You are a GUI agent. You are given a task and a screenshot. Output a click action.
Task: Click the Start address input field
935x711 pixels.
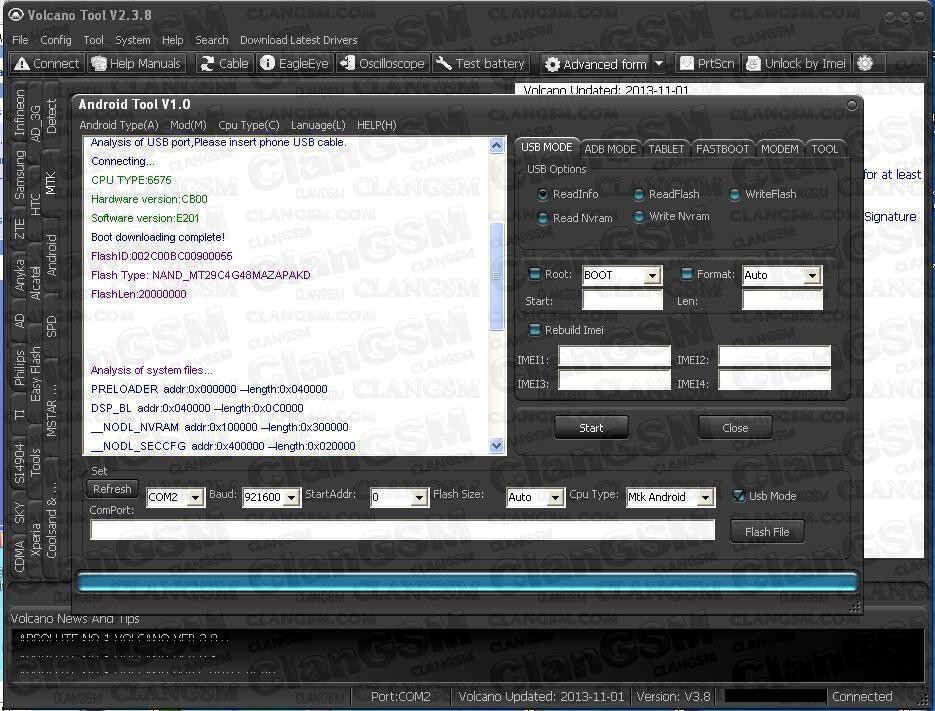[623, 301]
